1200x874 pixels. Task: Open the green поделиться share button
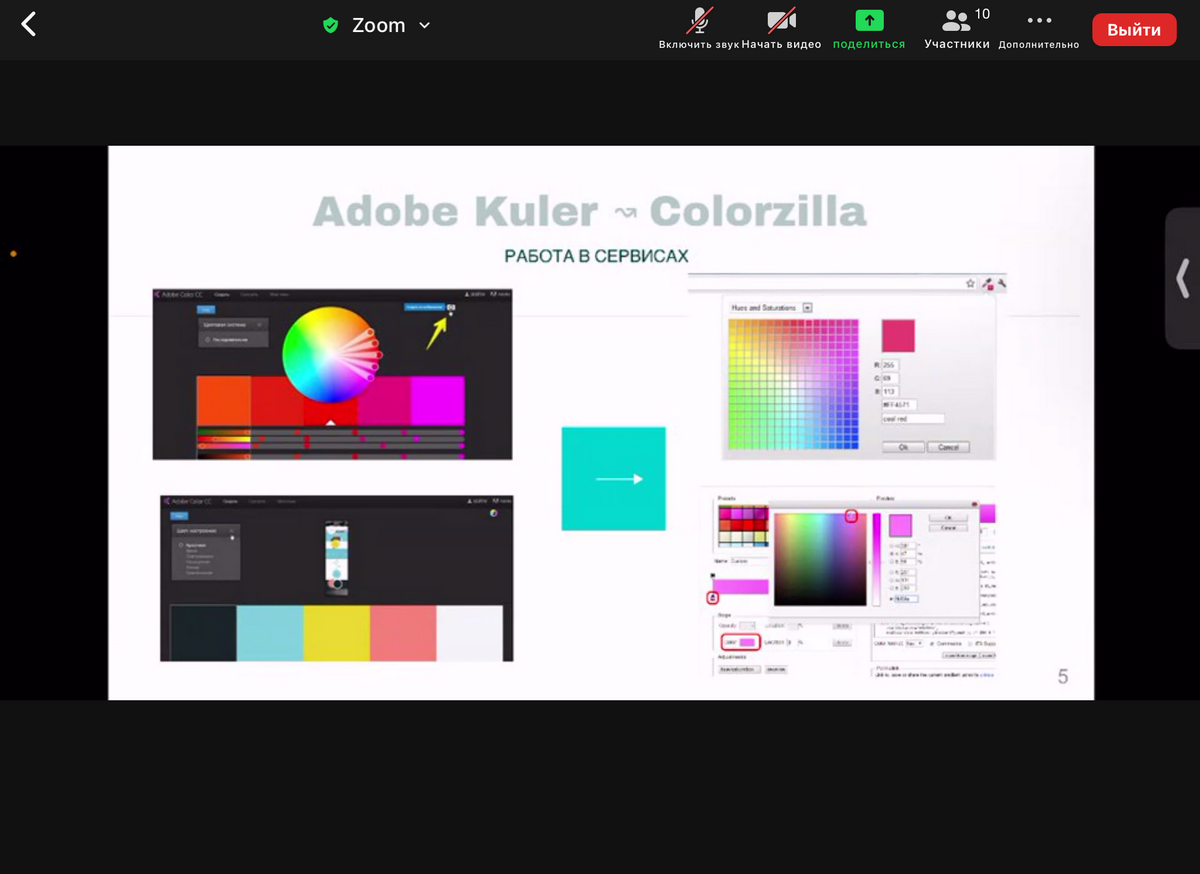point(869,28)
